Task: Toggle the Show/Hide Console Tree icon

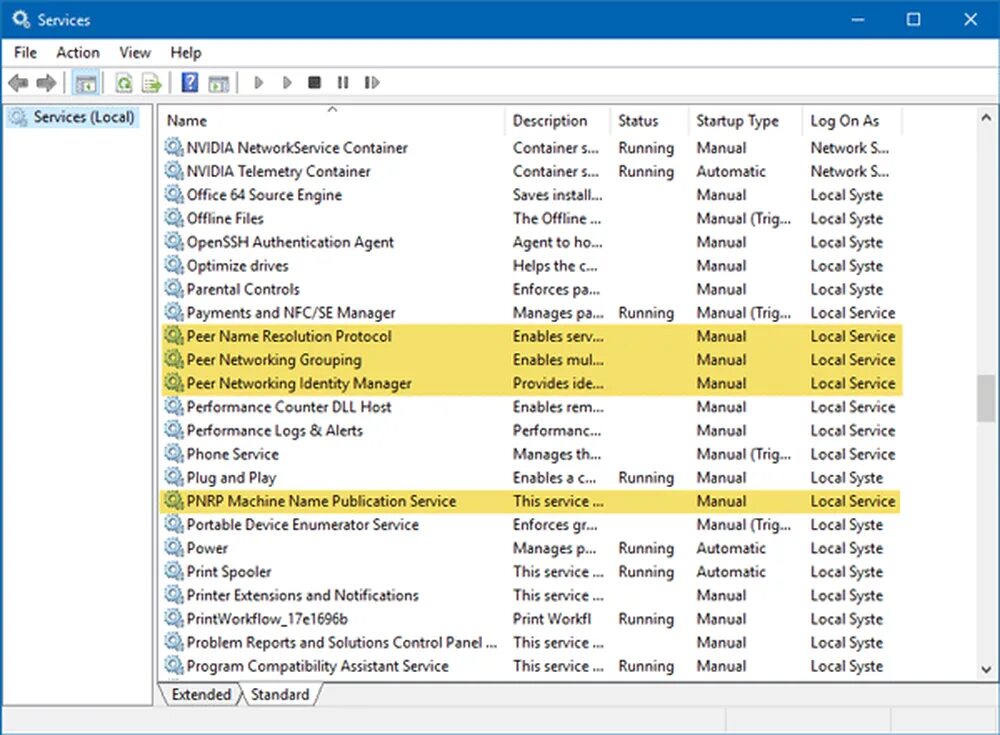Action: click(87, 82)
